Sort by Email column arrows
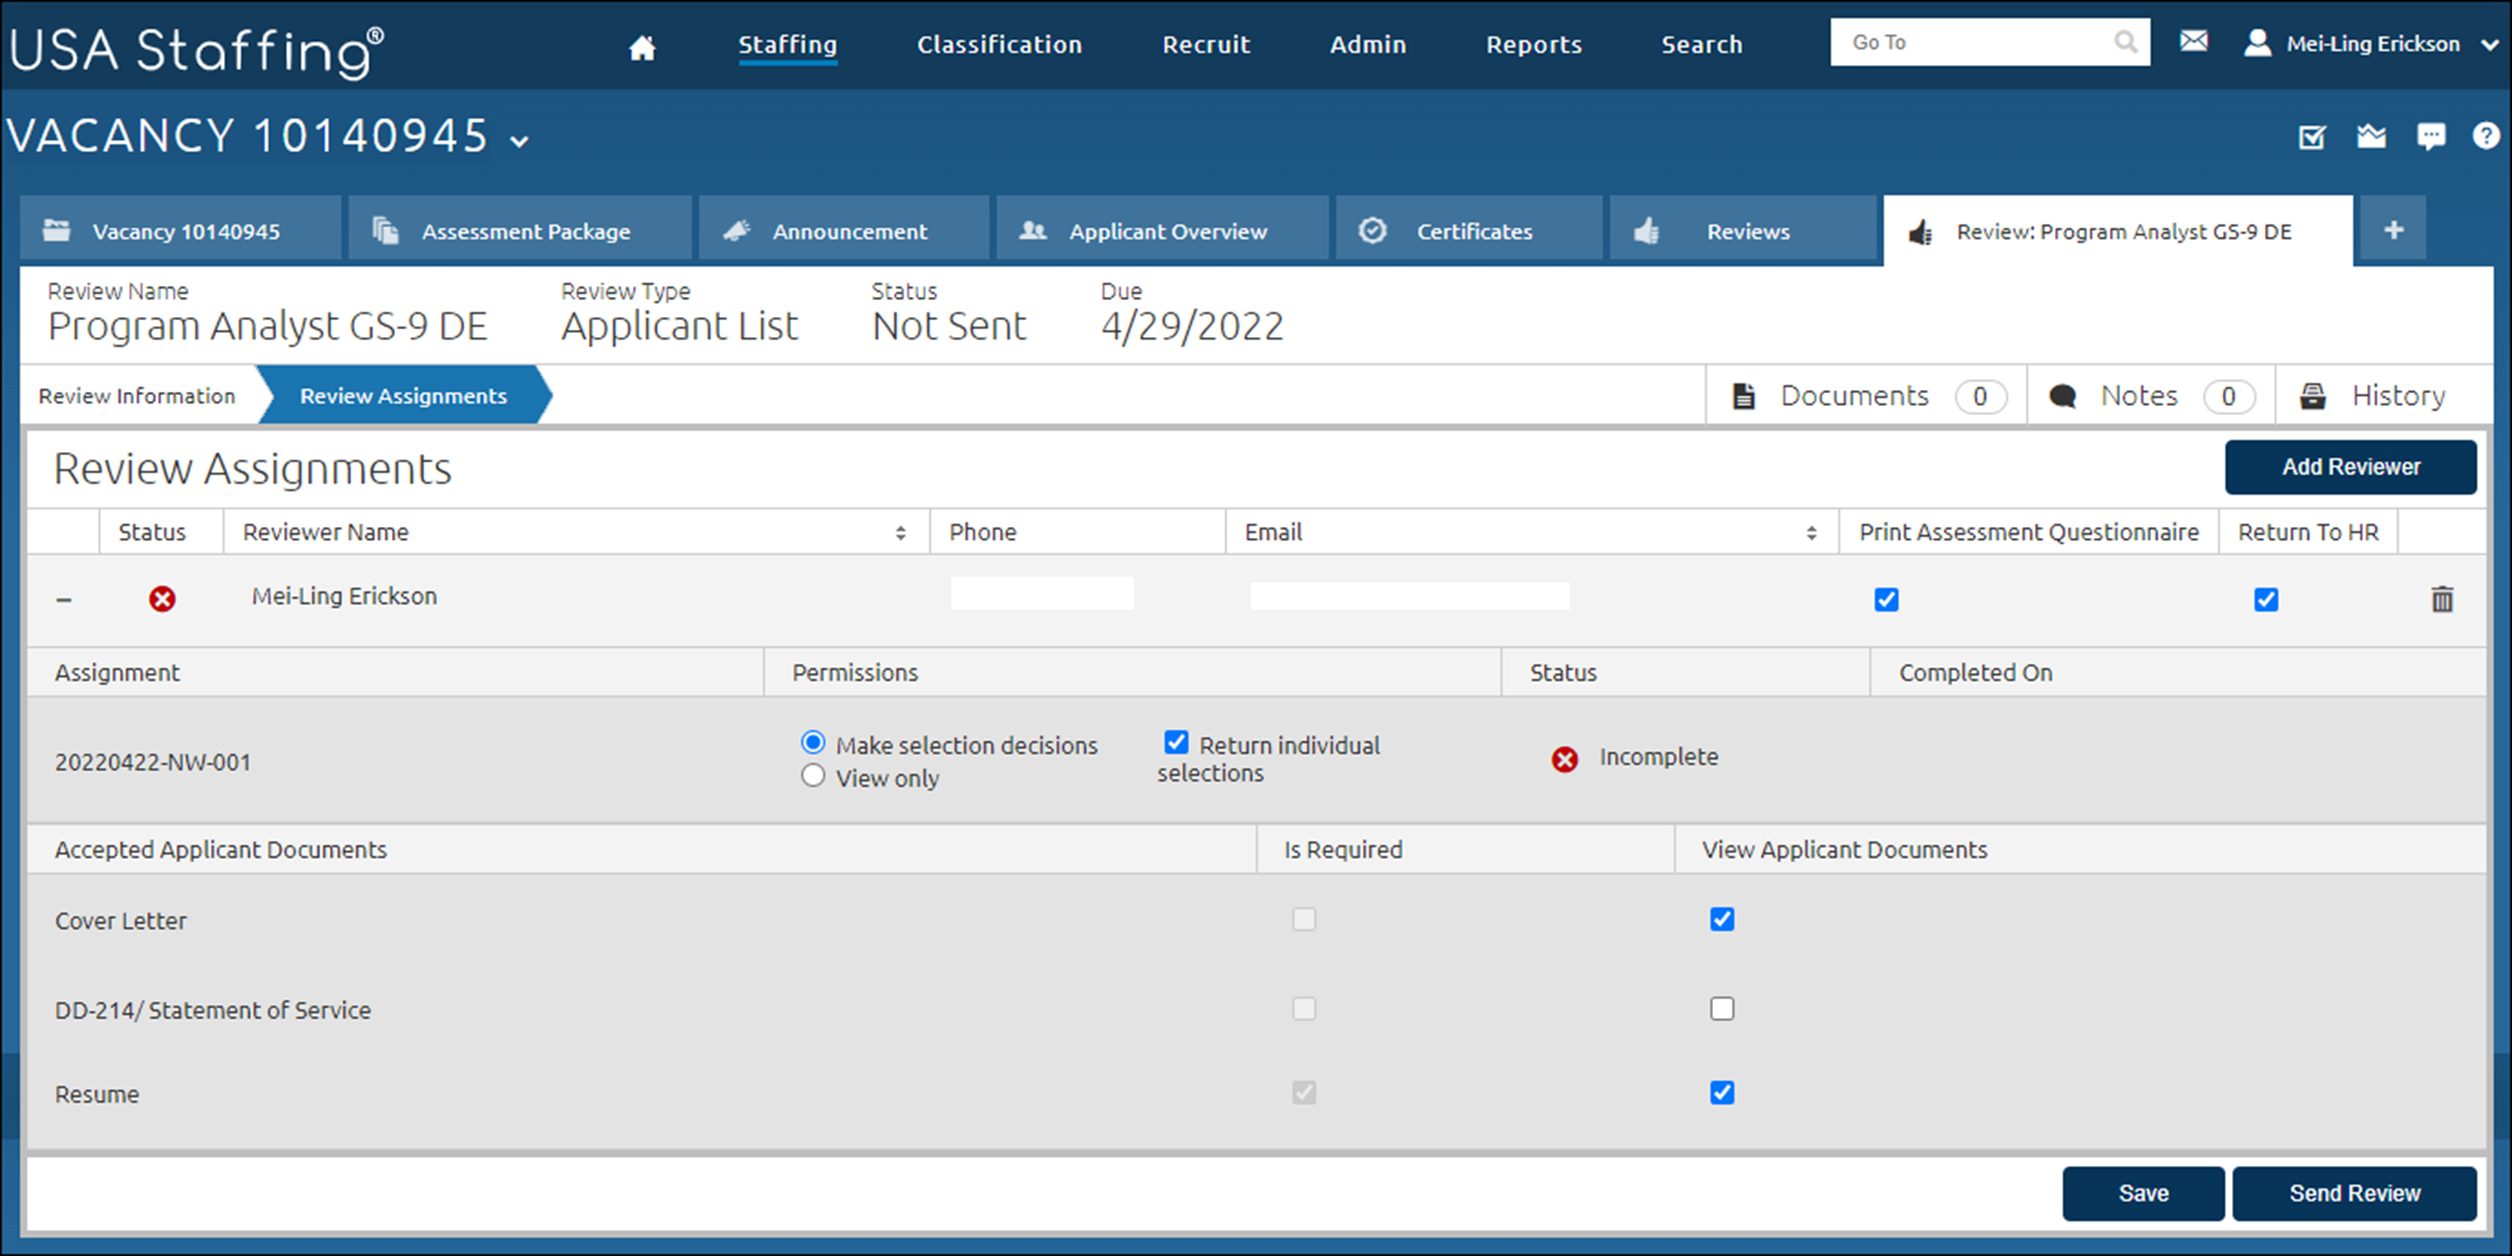 pos(1811,533)
